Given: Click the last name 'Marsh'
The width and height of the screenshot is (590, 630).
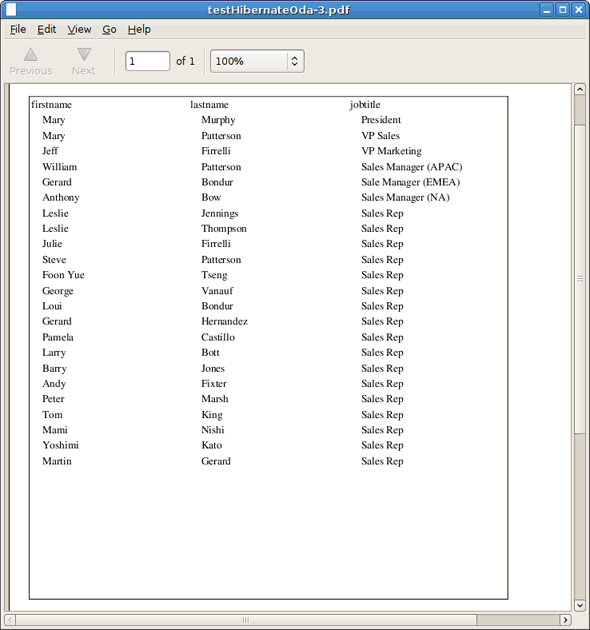Looking at the screenshot, I should 215,399.
